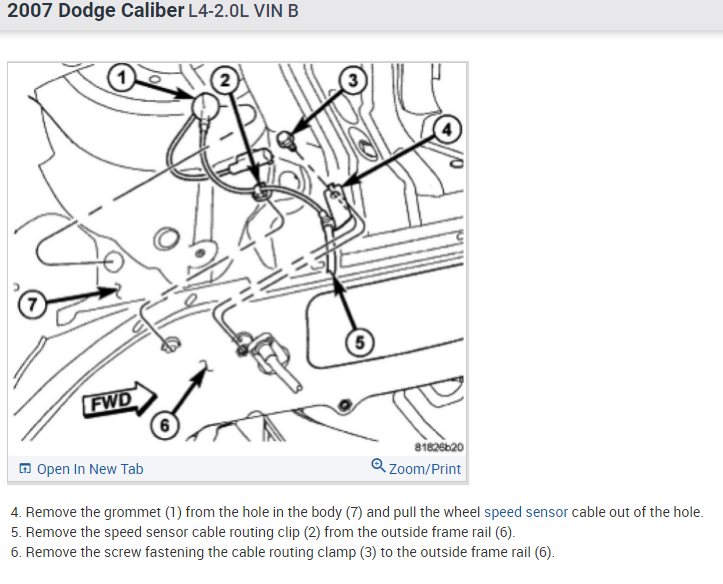Click the 2007 Dodge Caliber heading
The width and height of the screenshot is (723, 584).
click(96, 11)
